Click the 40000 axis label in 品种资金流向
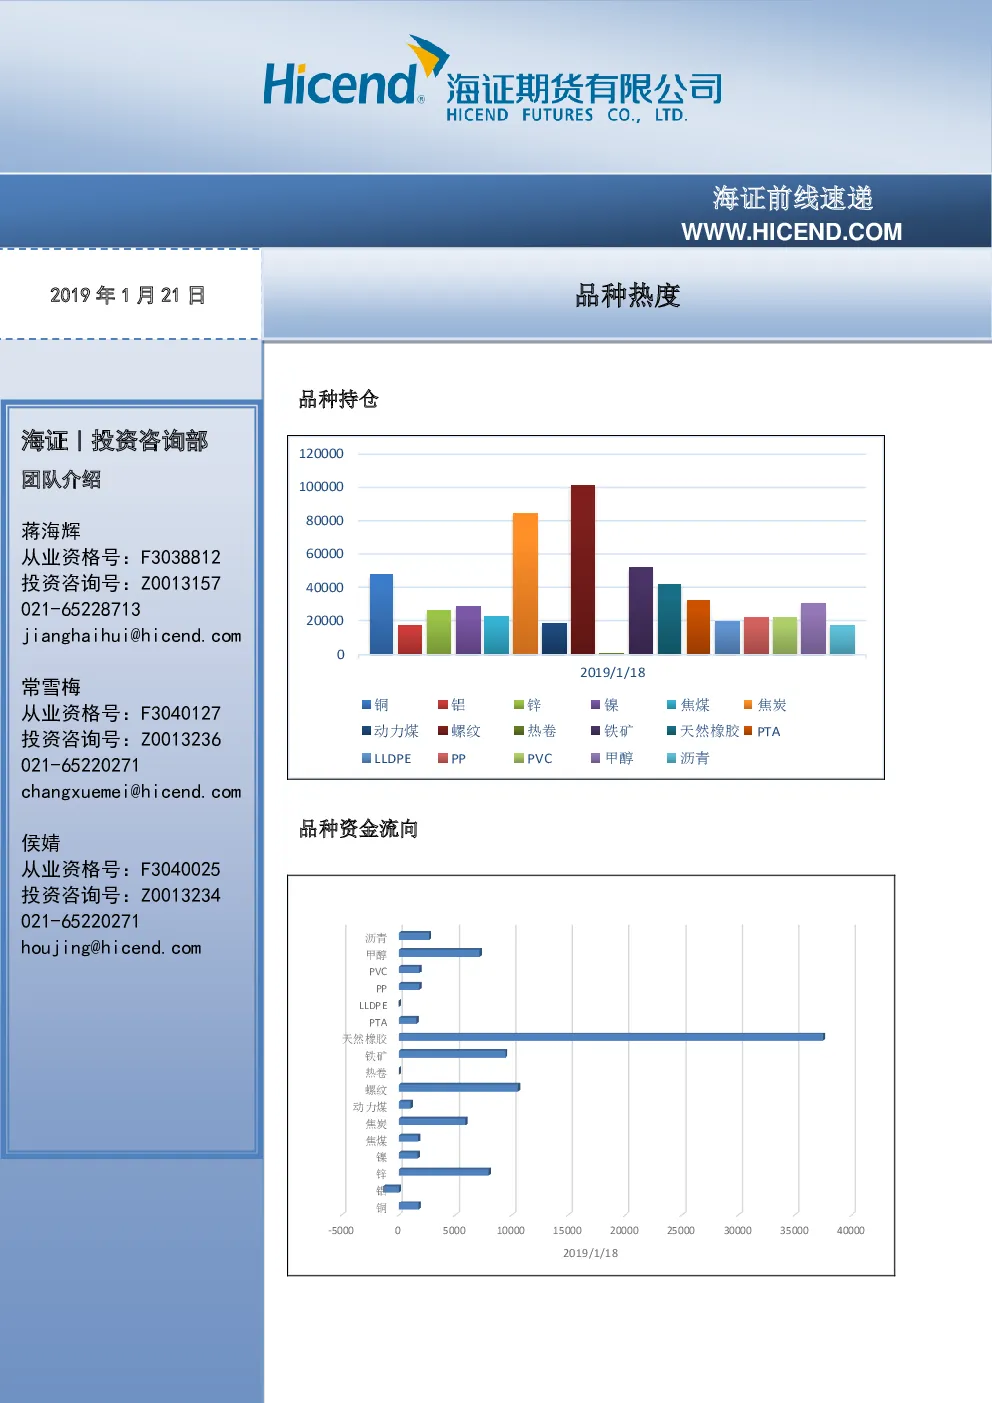Viewport: 992px width, 1403px height. tap(851, 1231)
